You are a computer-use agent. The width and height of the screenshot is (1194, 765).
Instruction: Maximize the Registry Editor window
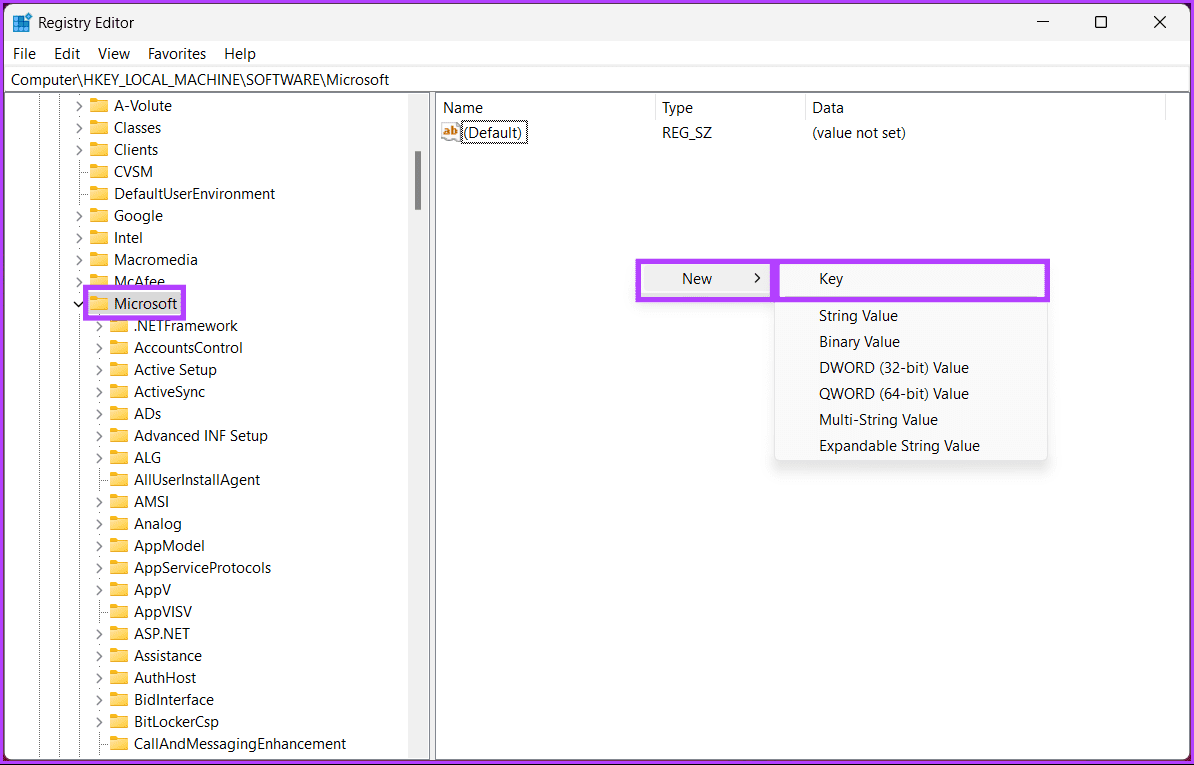1100,23
